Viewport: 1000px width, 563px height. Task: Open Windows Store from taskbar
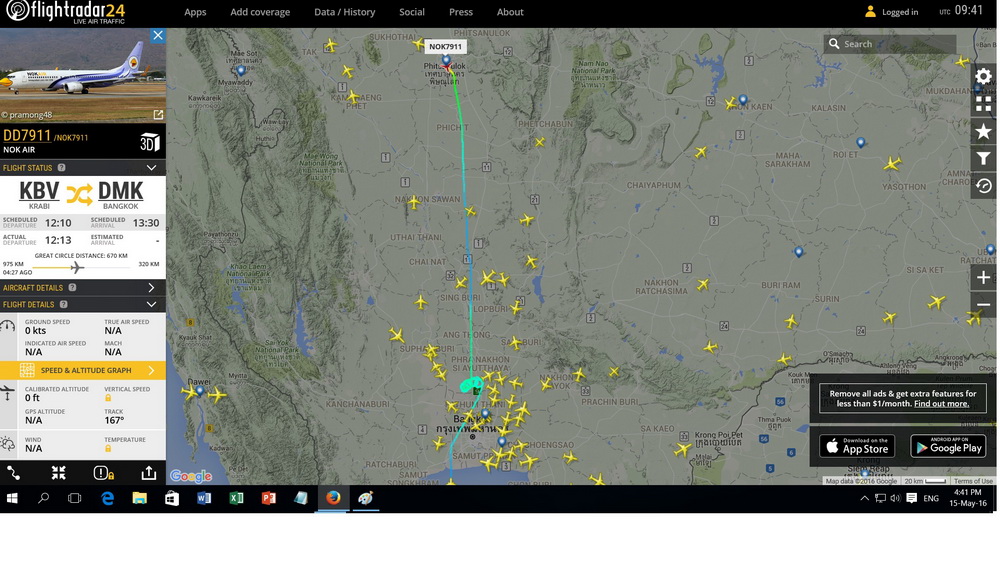point(172,498)
